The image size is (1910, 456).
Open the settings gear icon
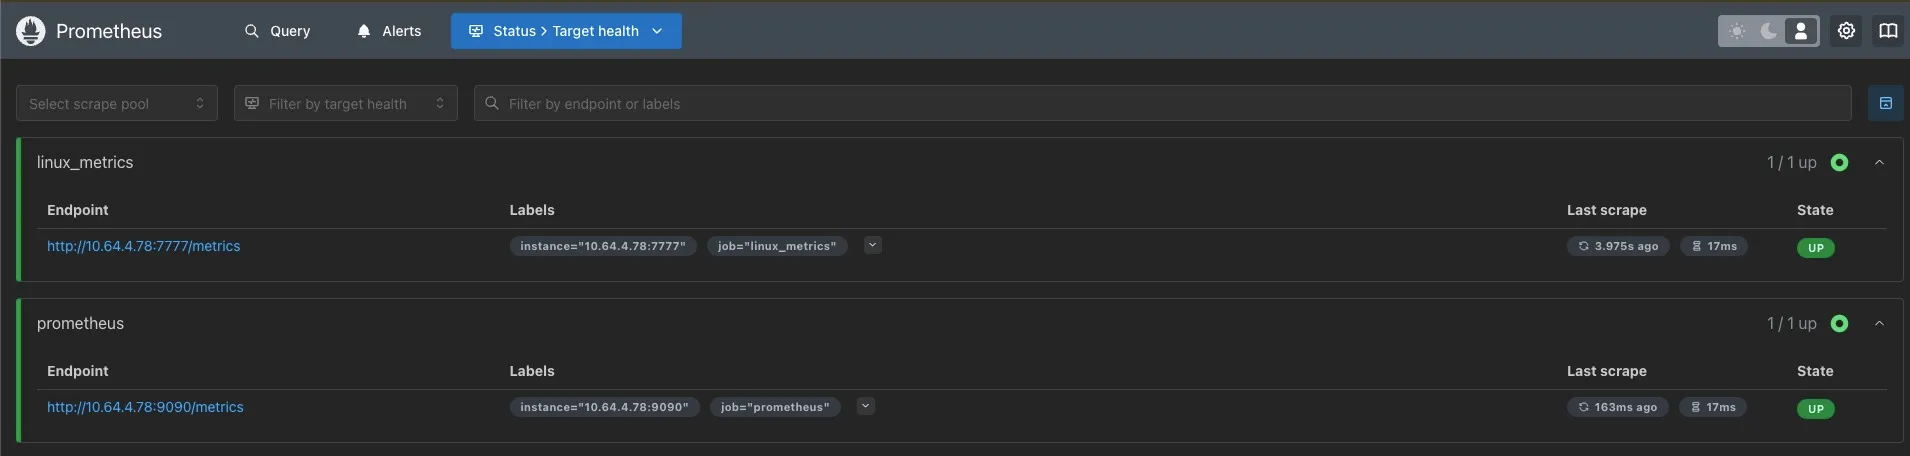pos(1846,31)
